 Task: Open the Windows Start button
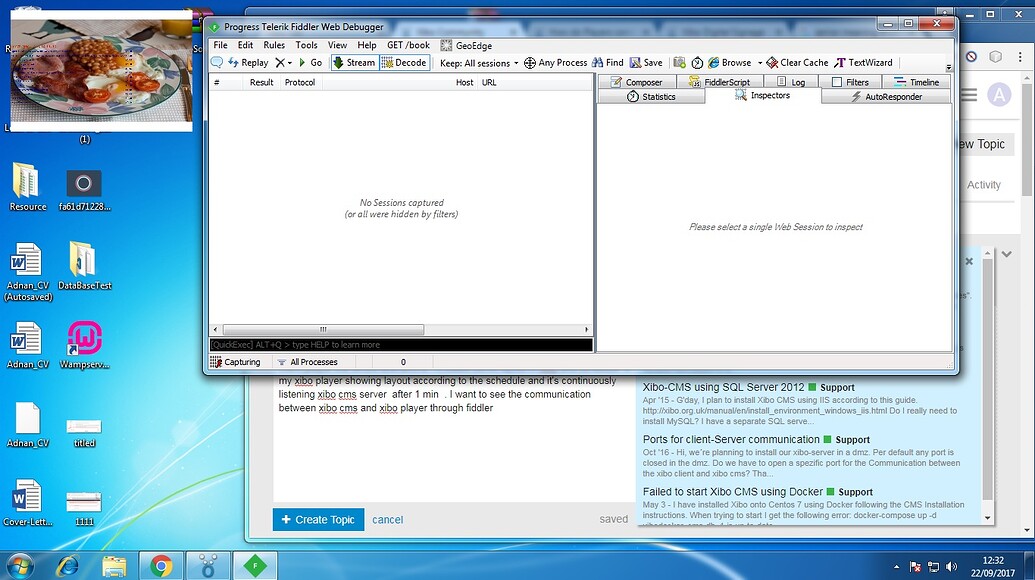click(19, 565)
